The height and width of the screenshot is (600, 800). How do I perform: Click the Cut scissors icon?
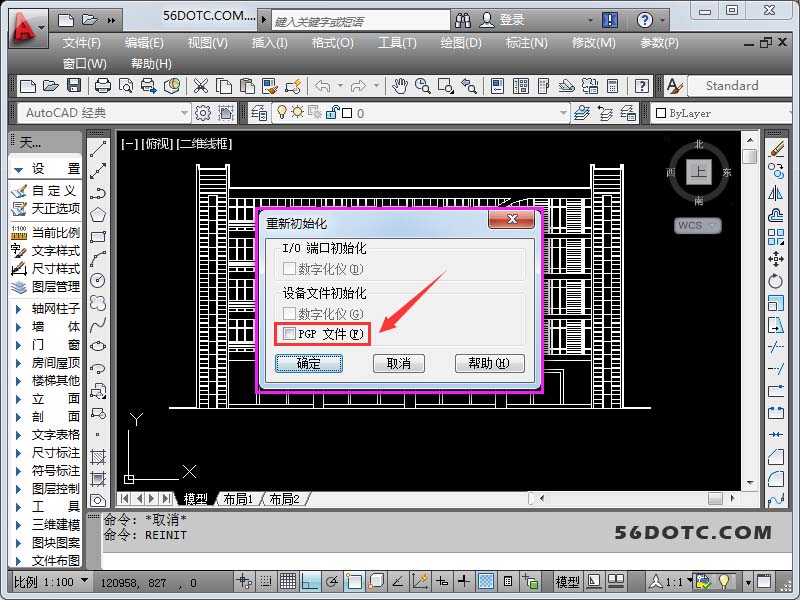[x=200, y=86]
